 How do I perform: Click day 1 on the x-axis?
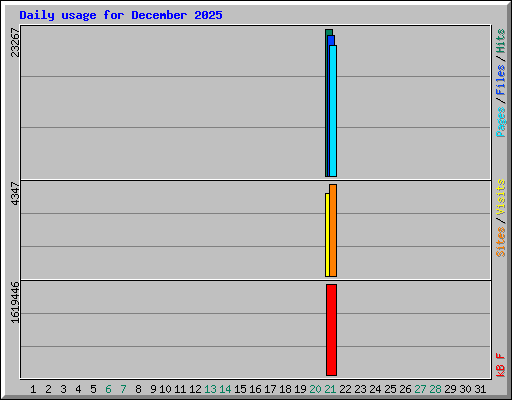(x=33, y=389)
